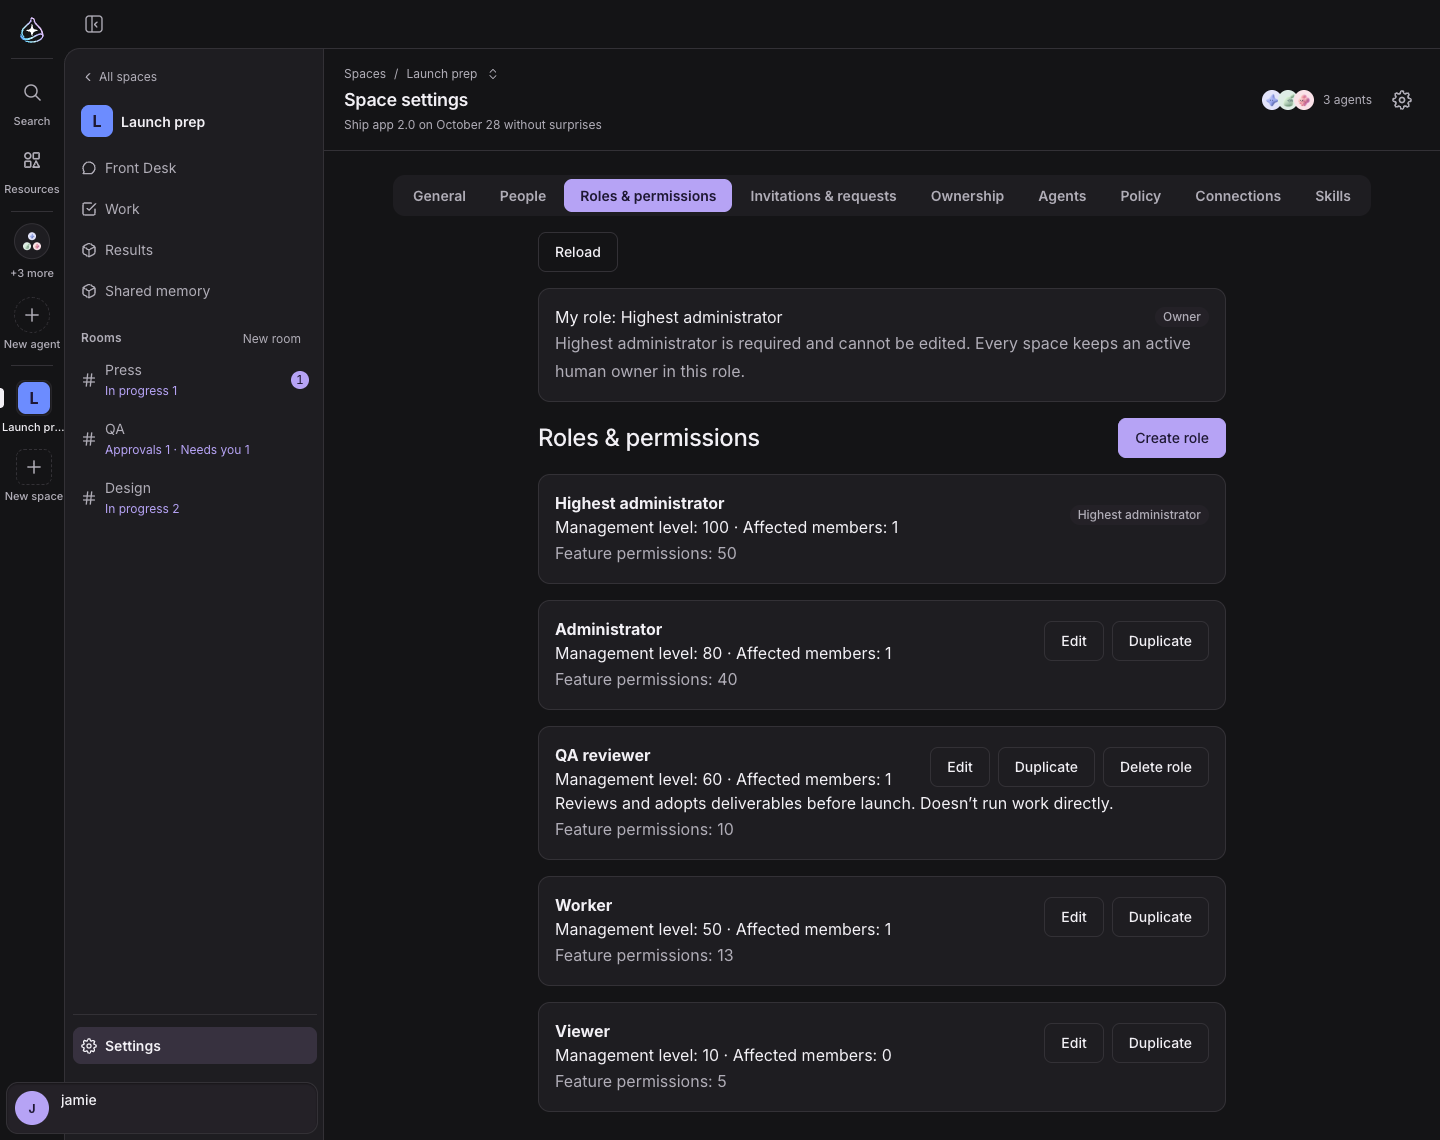Click the Create role button
Viewport: 1440px width, 1140px height.
[1171, 438]
